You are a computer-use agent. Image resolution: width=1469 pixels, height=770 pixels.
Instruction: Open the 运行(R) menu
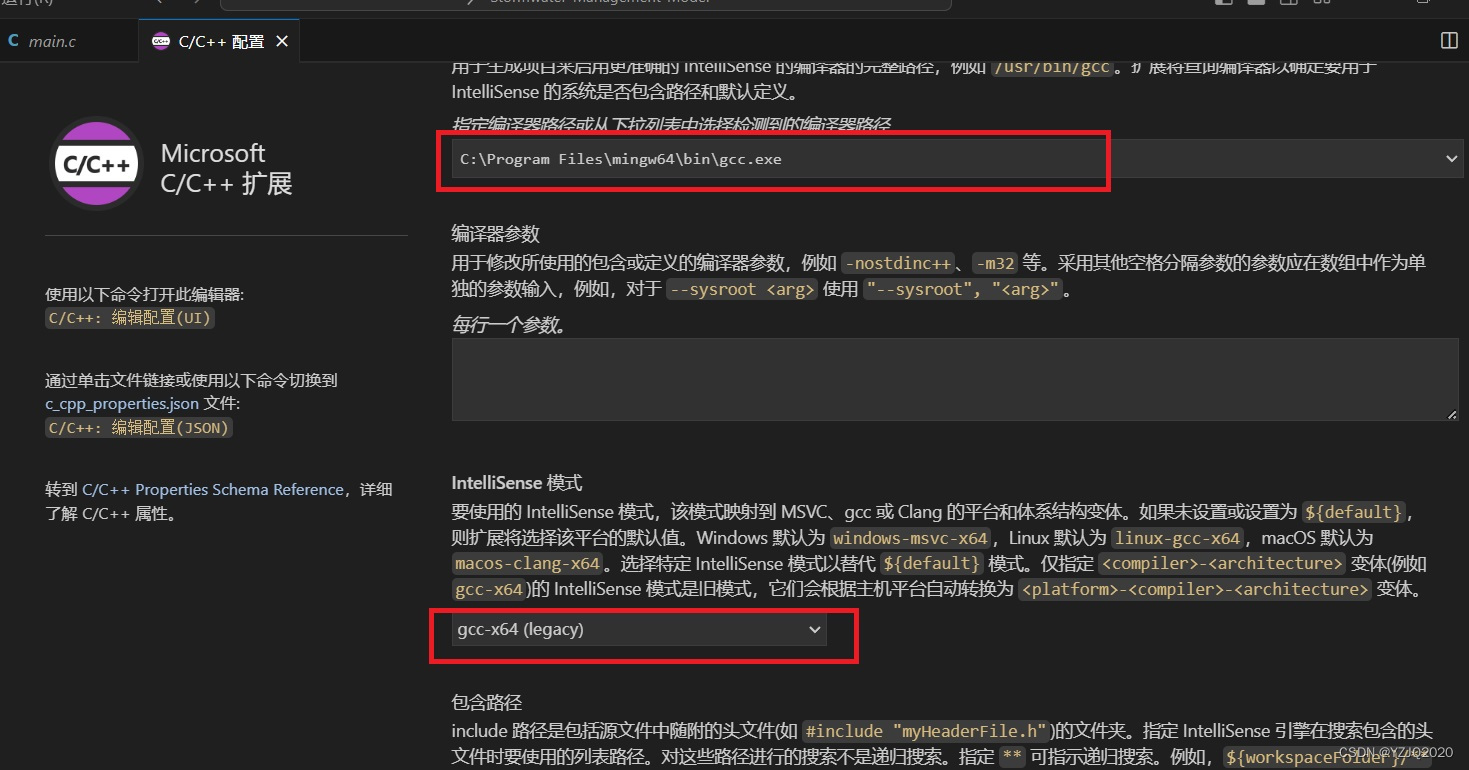tap(24, 4)
